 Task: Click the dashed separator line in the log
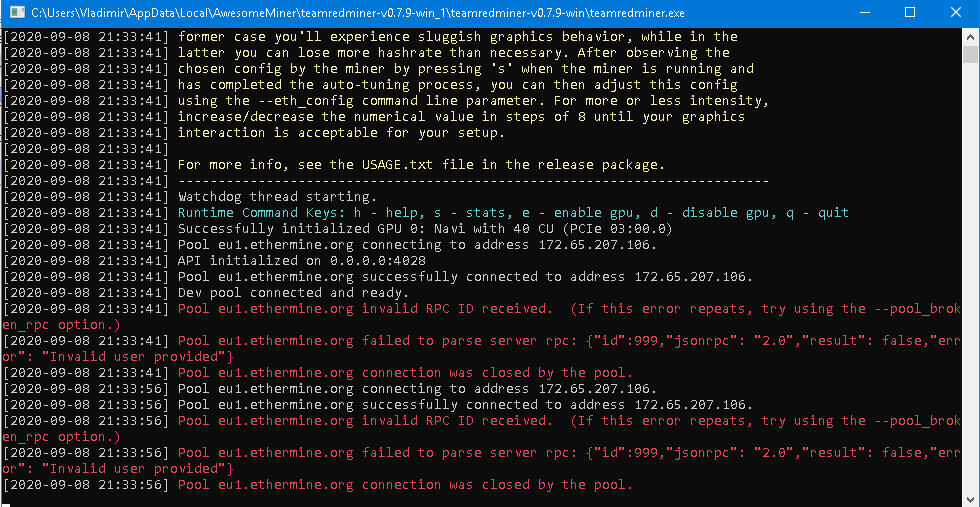tap(473, 181)
